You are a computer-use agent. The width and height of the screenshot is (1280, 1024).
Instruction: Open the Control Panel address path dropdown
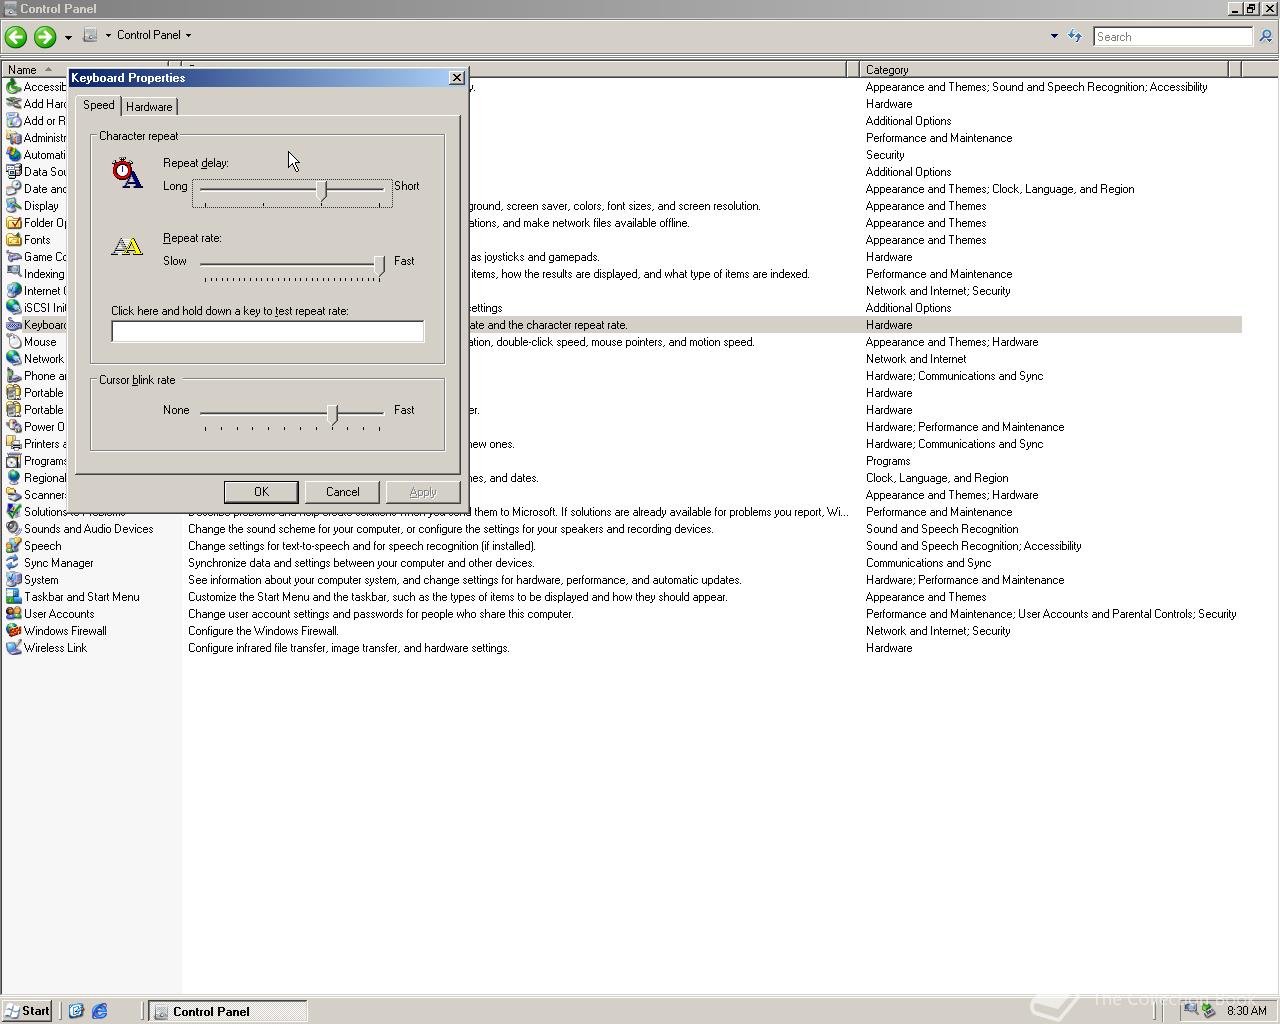point(188,35)
